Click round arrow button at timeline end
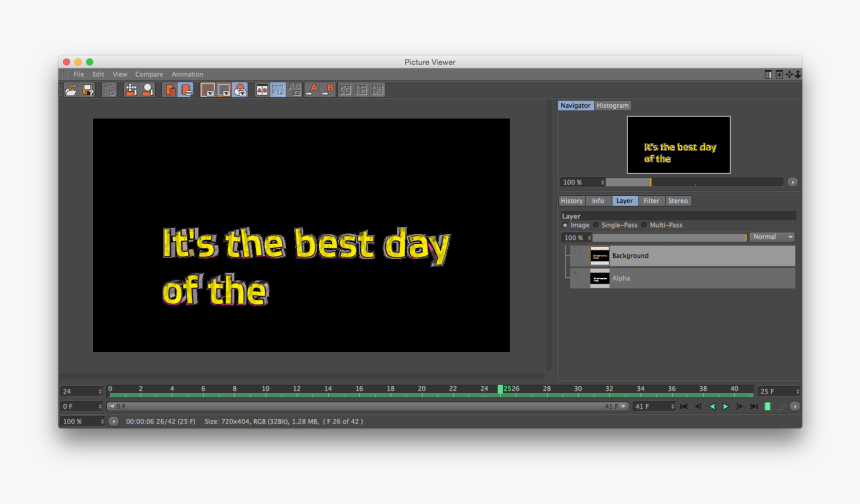This screenshot has height=504, width=860. (x=795, y=406)
